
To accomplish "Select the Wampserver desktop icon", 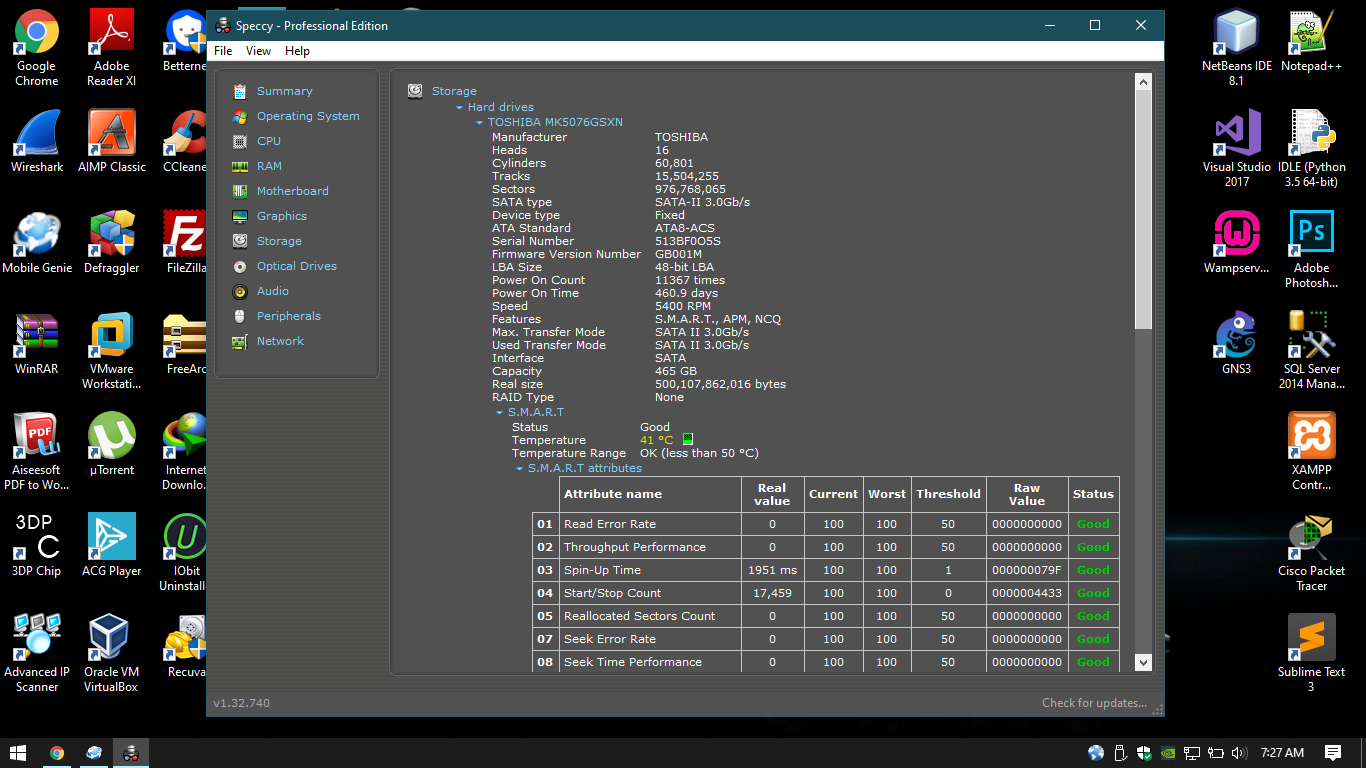I will [1237, 242].
